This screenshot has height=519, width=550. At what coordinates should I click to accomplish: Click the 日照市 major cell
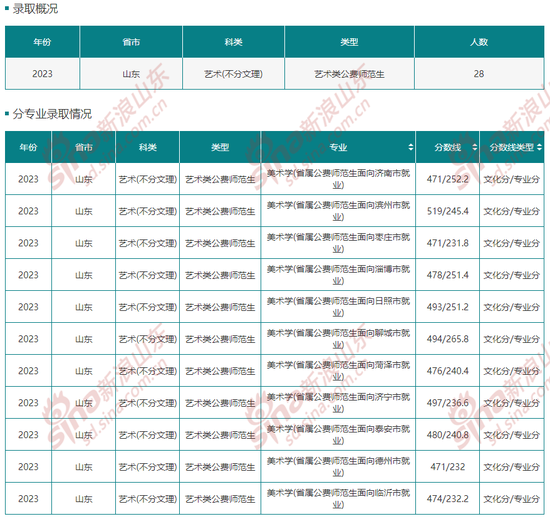coord(338,306)
